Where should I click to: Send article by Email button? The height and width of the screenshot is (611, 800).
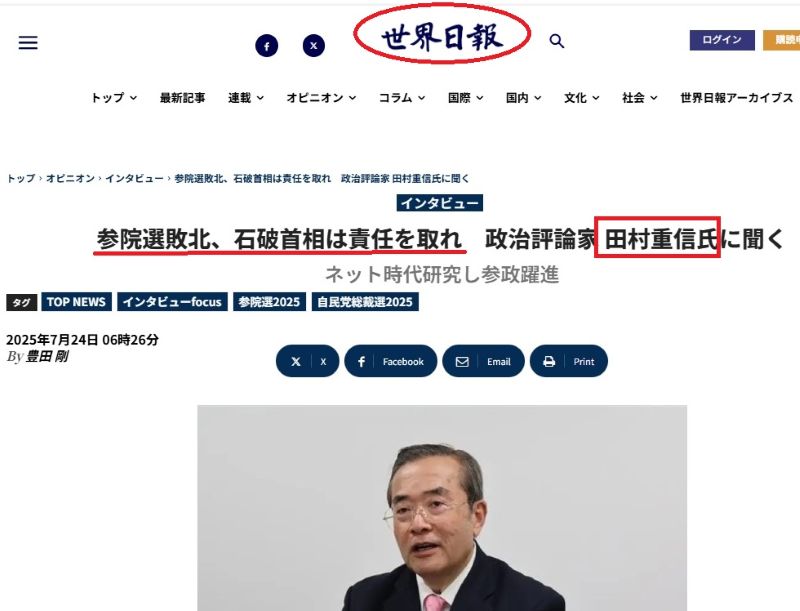pyautogui.click(x=484, y=361)
